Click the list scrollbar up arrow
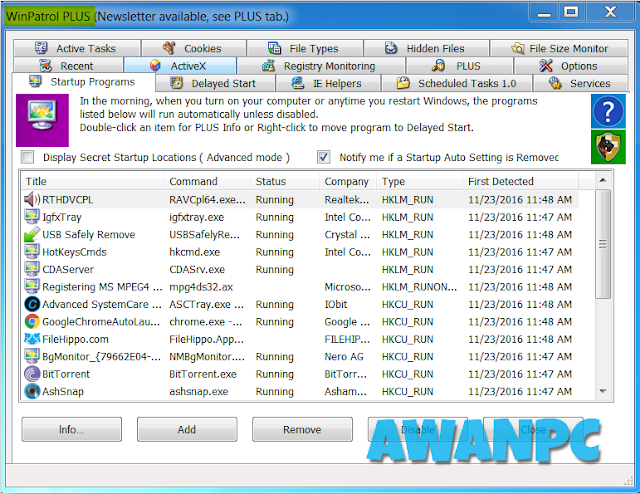This screenshot has height=494, width=640. coord(603,180)
